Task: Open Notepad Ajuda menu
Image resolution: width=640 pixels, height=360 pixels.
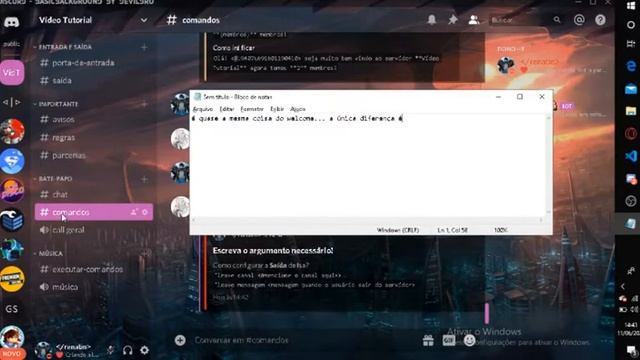Action: tap(298, 109)
